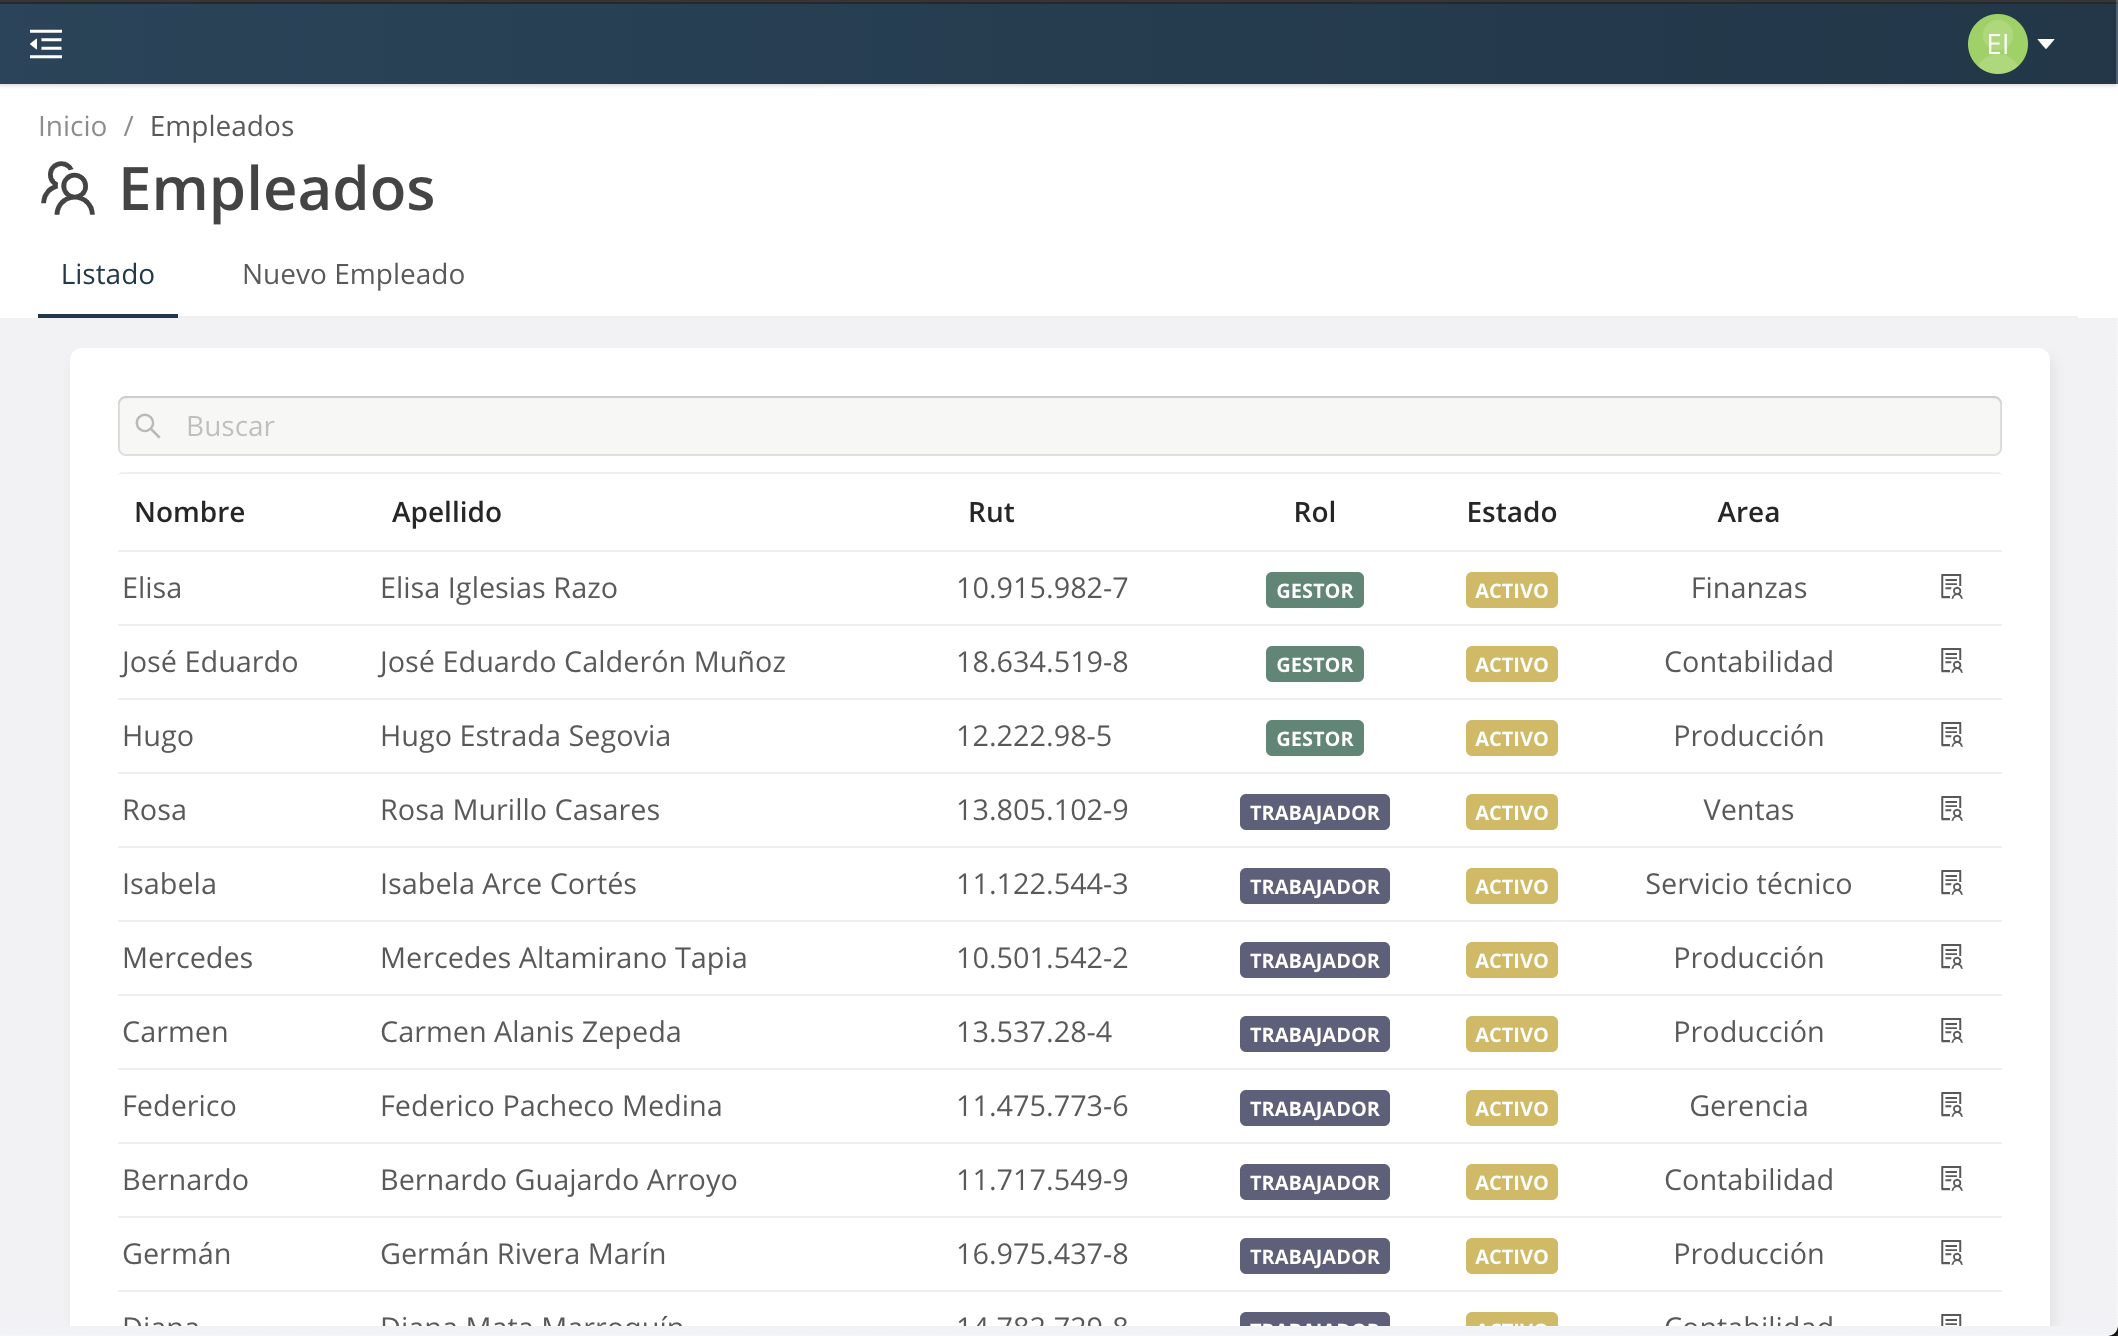Select Rut 13.805.102-9

(x=1042, y=810)
